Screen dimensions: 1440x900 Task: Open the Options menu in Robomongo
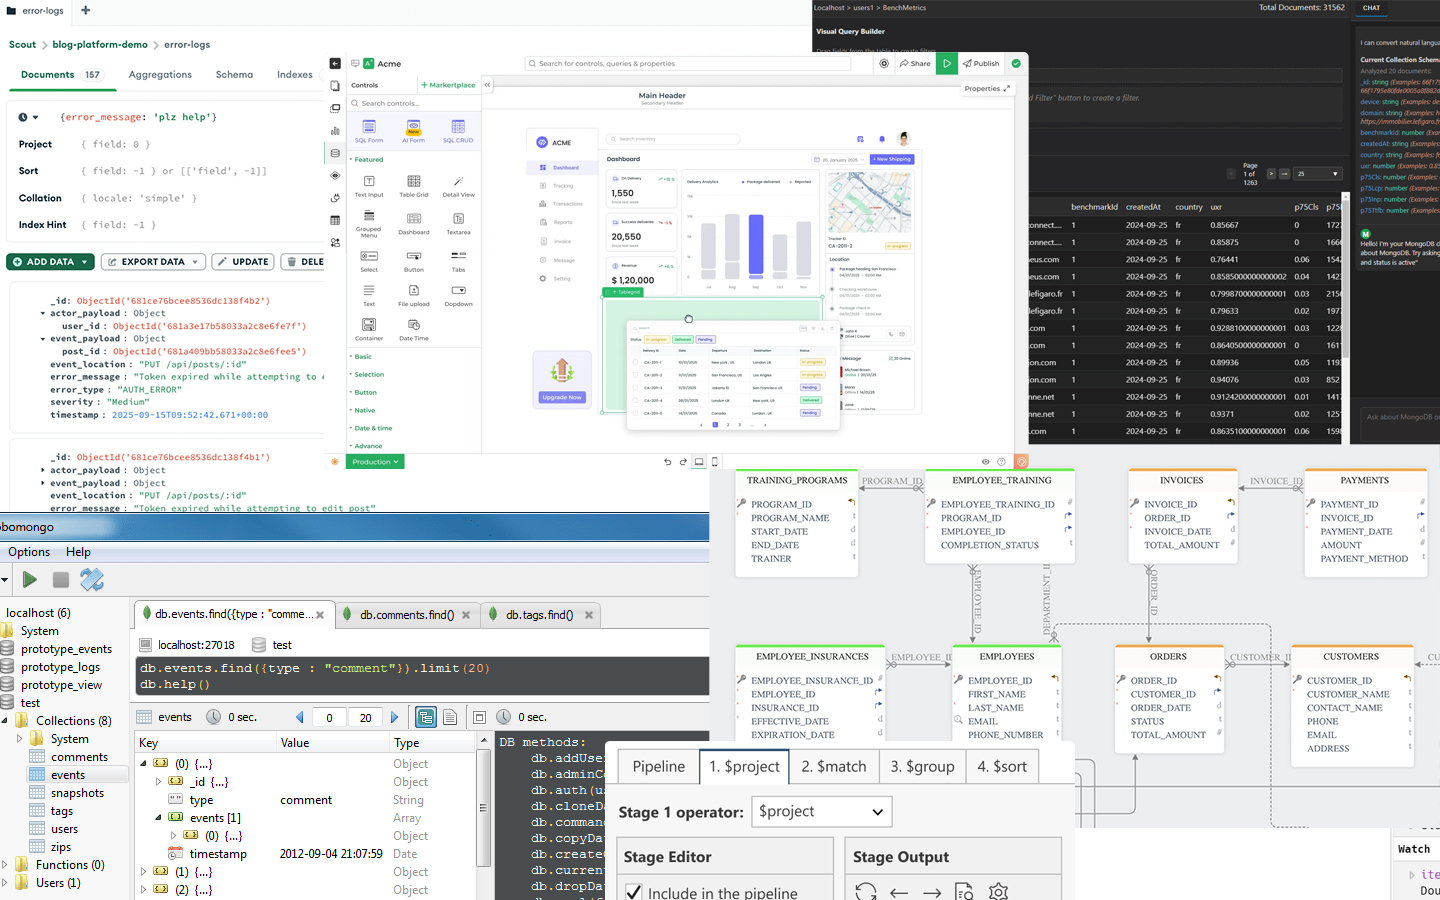pos(29,552)
